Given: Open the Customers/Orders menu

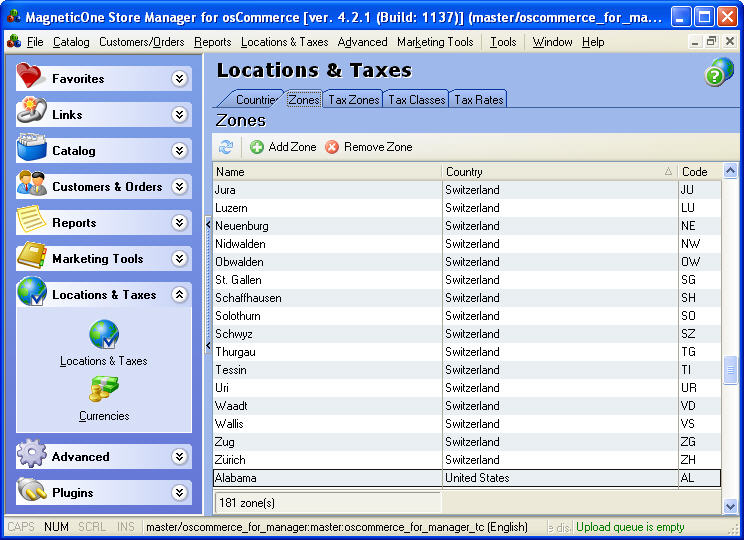Looking at the screenshot, I should (x=141, y=42).
